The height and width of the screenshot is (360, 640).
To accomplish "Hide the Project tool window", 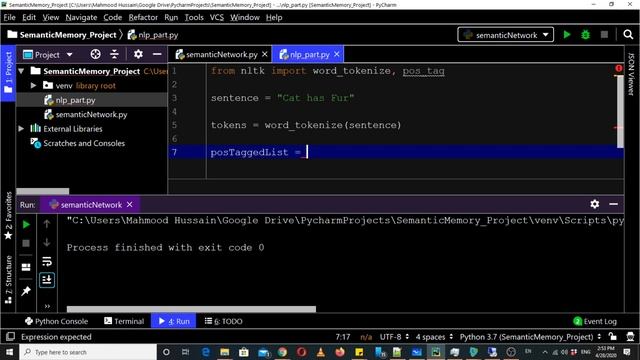I will pos(157,54).
